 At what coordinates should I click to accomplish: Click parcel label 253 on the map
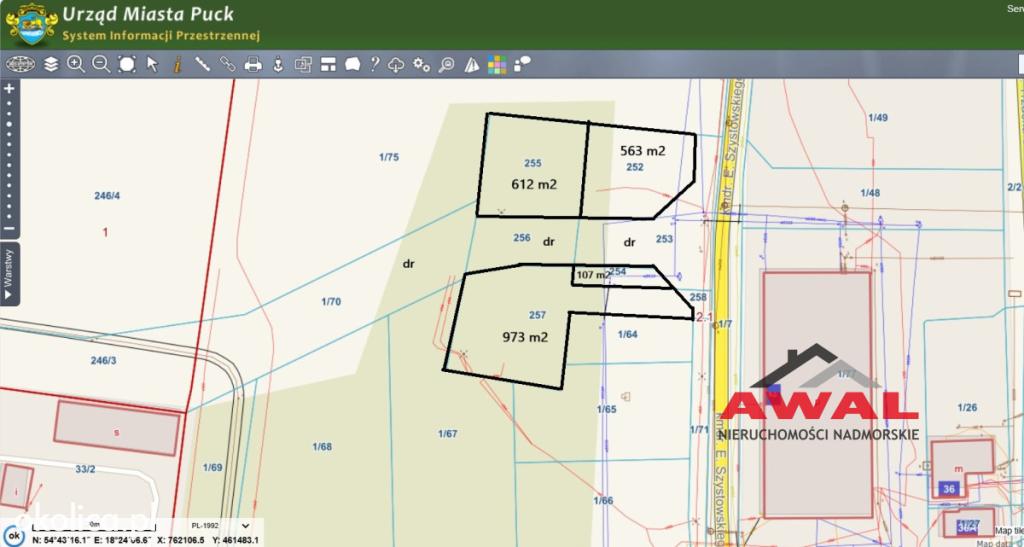(x=664, y=239)
